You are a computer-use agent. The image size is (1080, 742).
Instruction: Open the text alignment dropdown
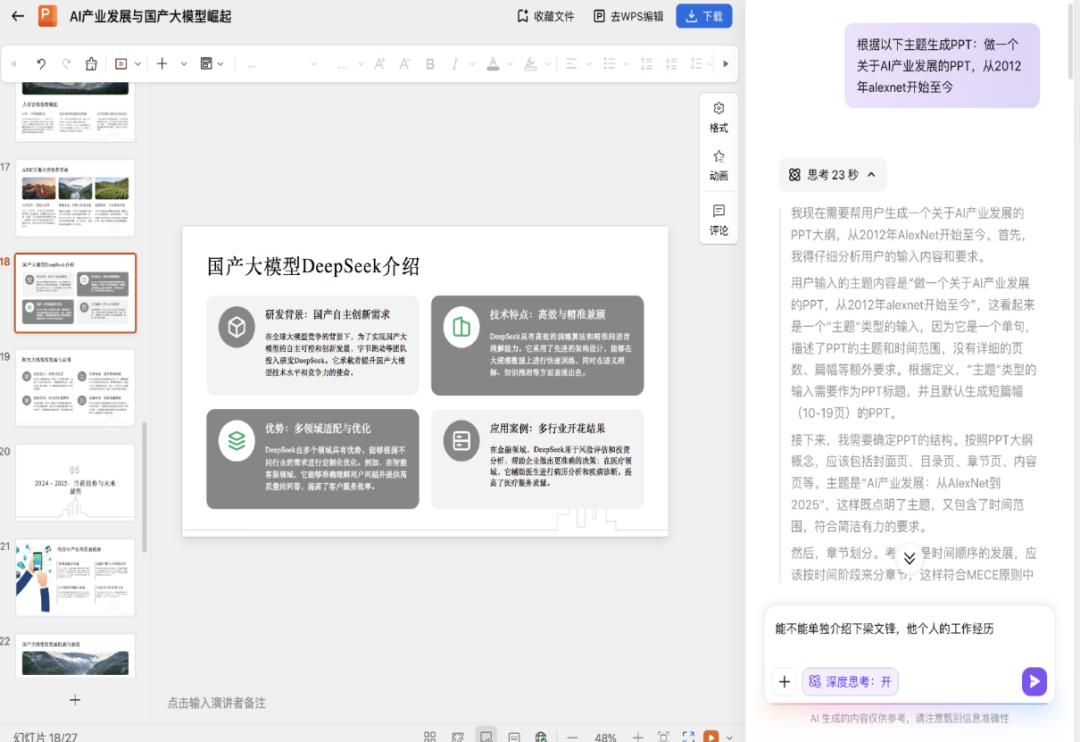pyautogui.click(x=588, y=62)
